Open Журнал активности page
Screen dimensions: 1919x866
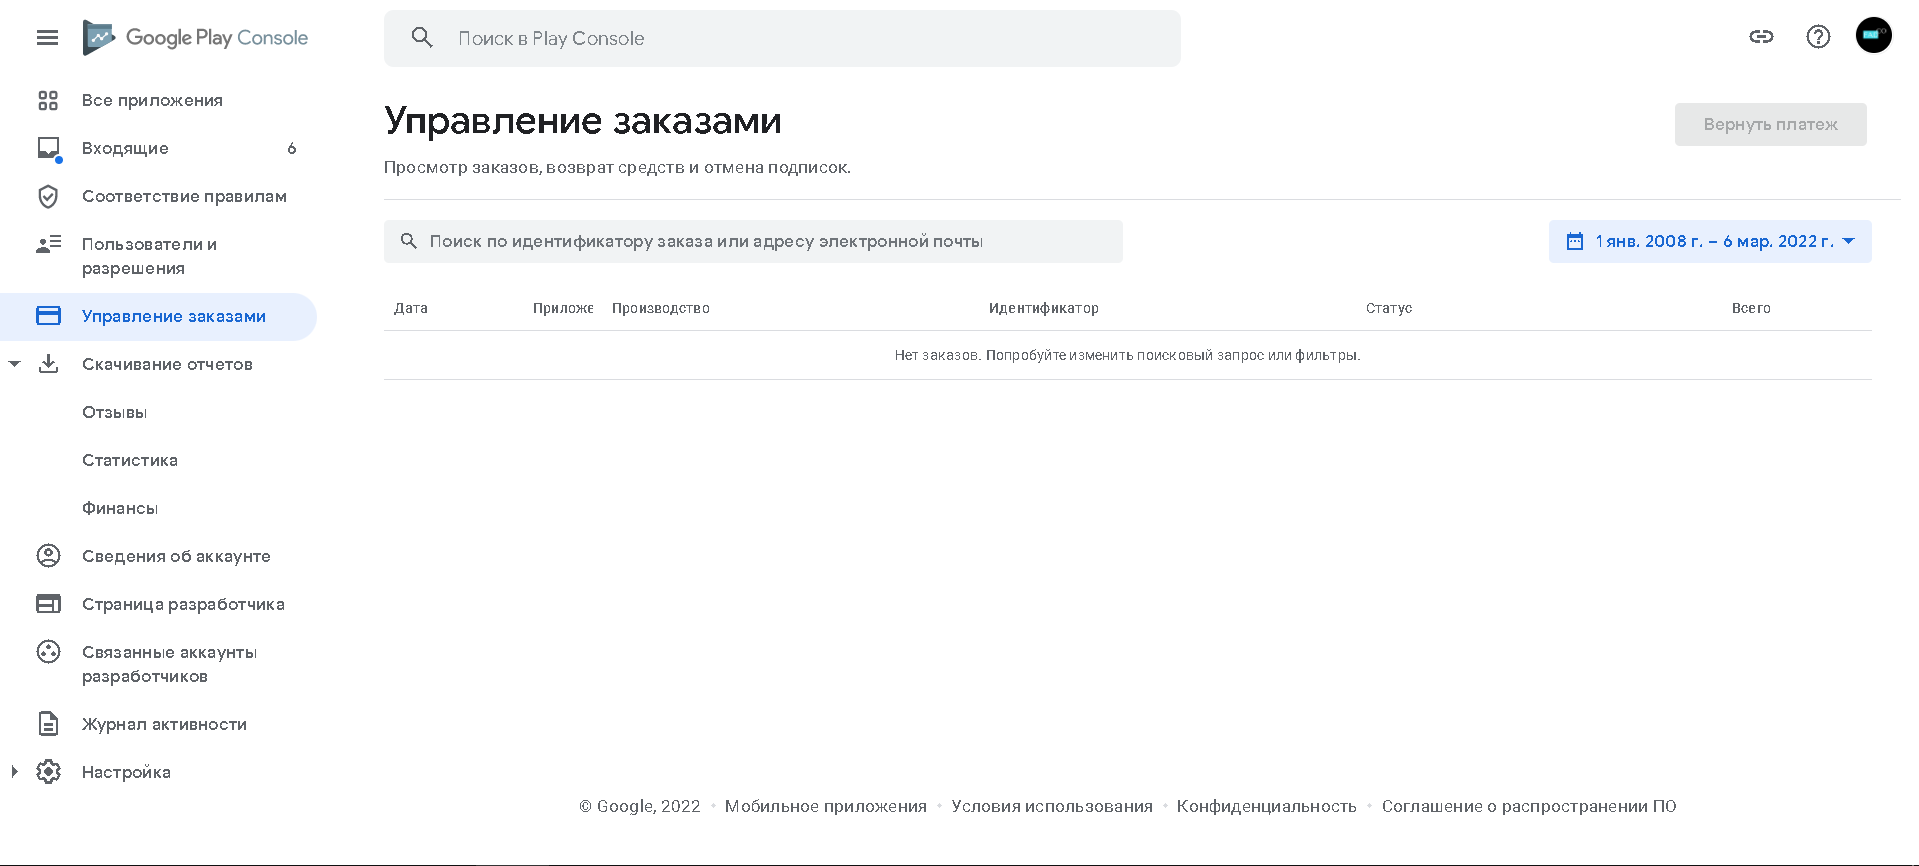164,724
